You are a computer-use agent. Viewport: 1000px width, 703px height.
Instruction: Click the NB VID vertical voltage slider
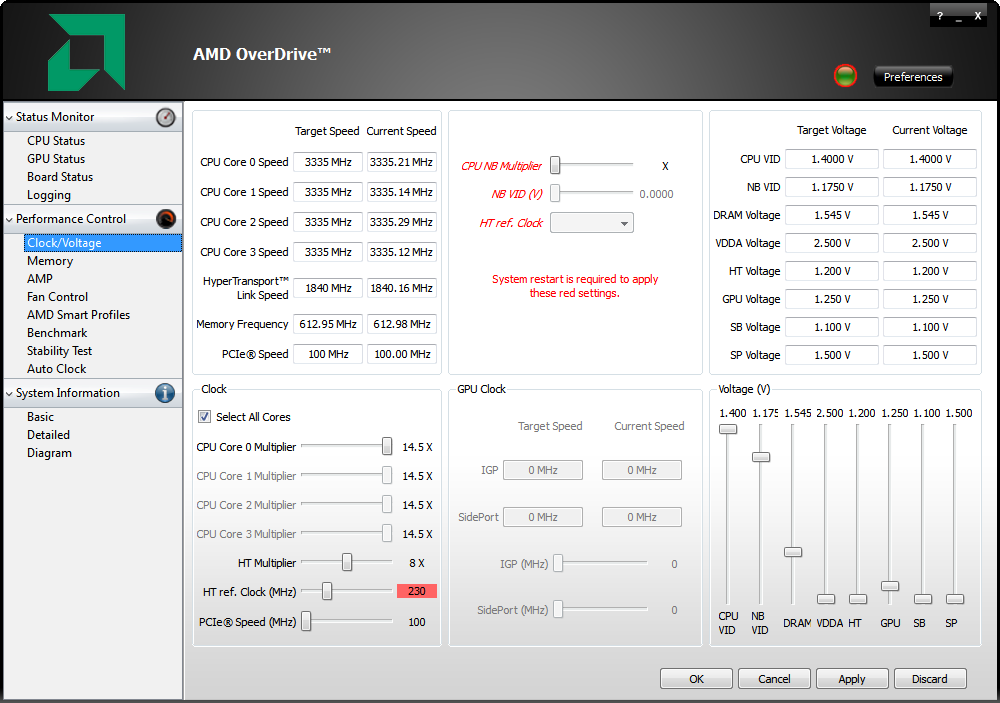tap(761, 457)
